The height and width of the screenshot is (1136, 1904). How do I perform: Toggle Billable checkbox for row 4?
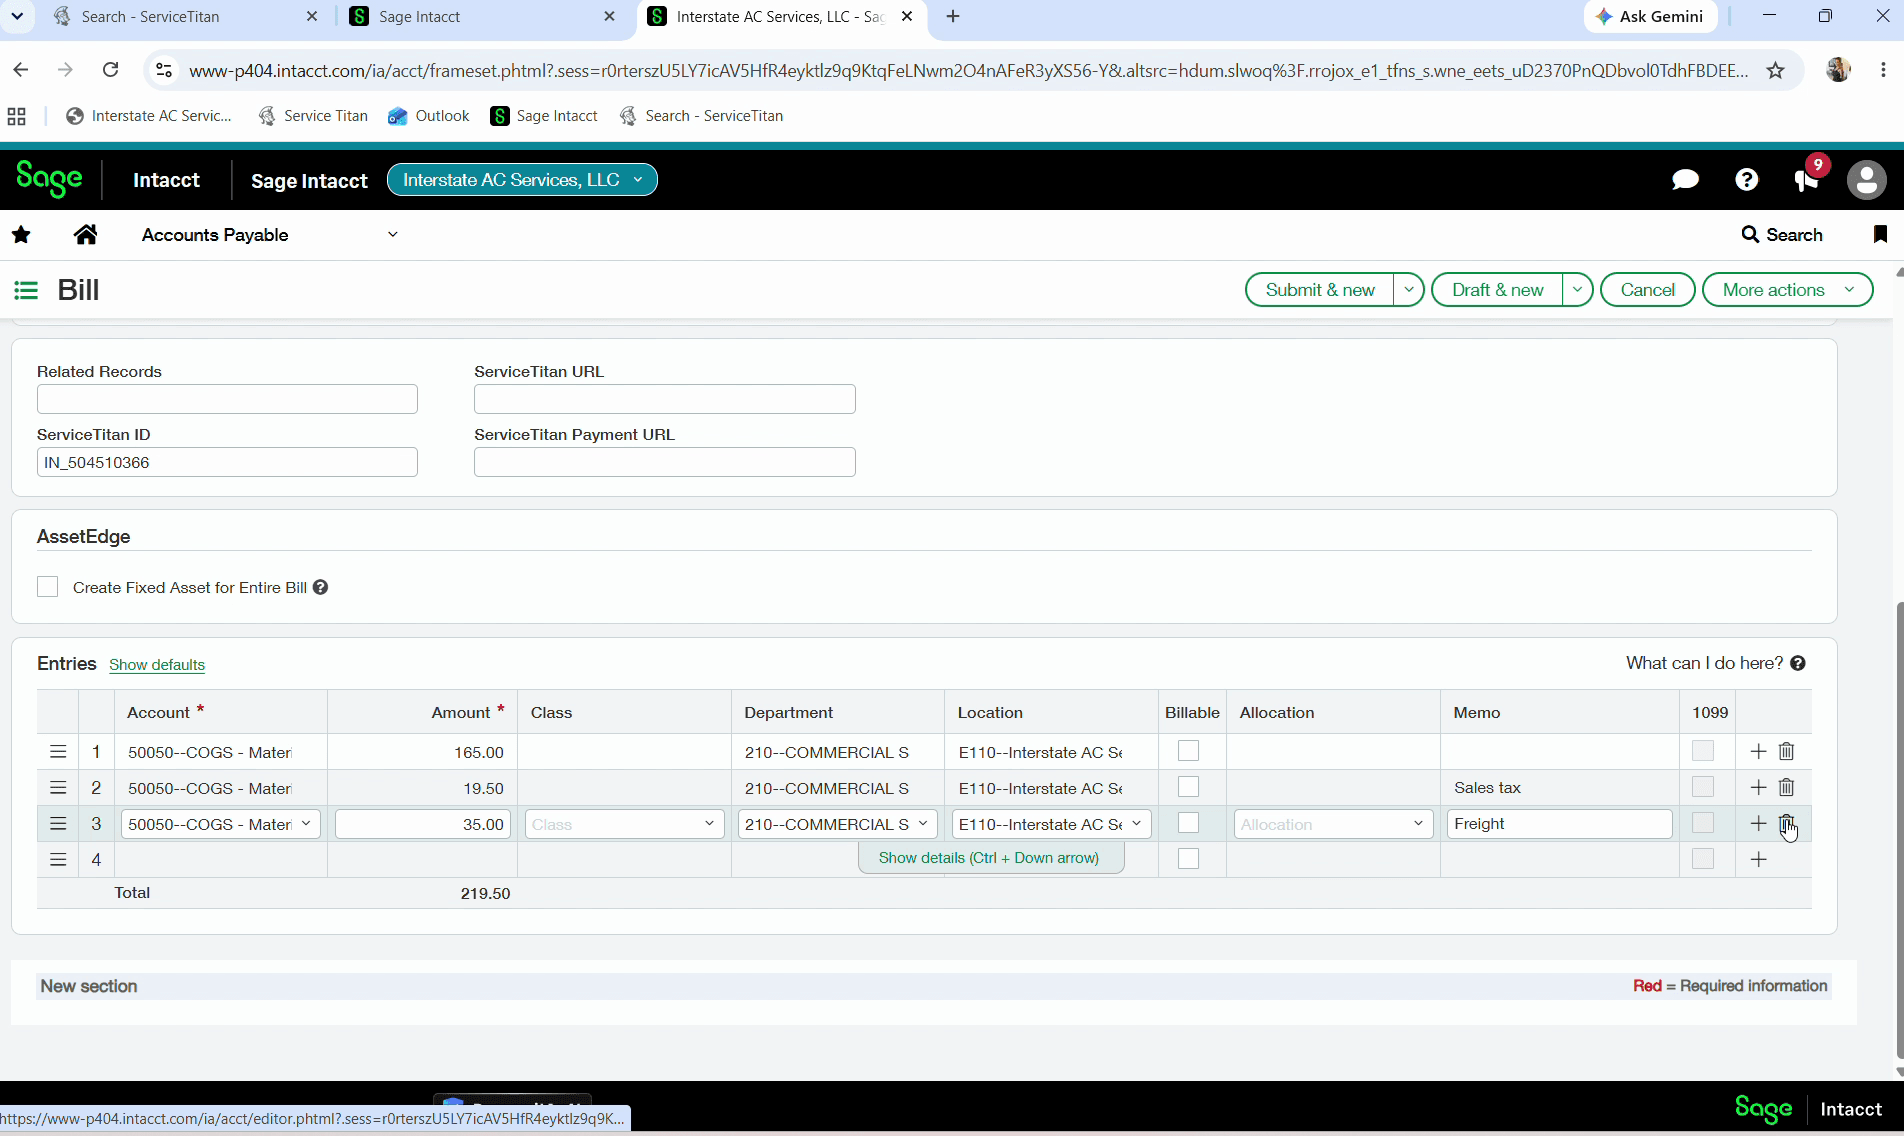tap(1188, 859)
